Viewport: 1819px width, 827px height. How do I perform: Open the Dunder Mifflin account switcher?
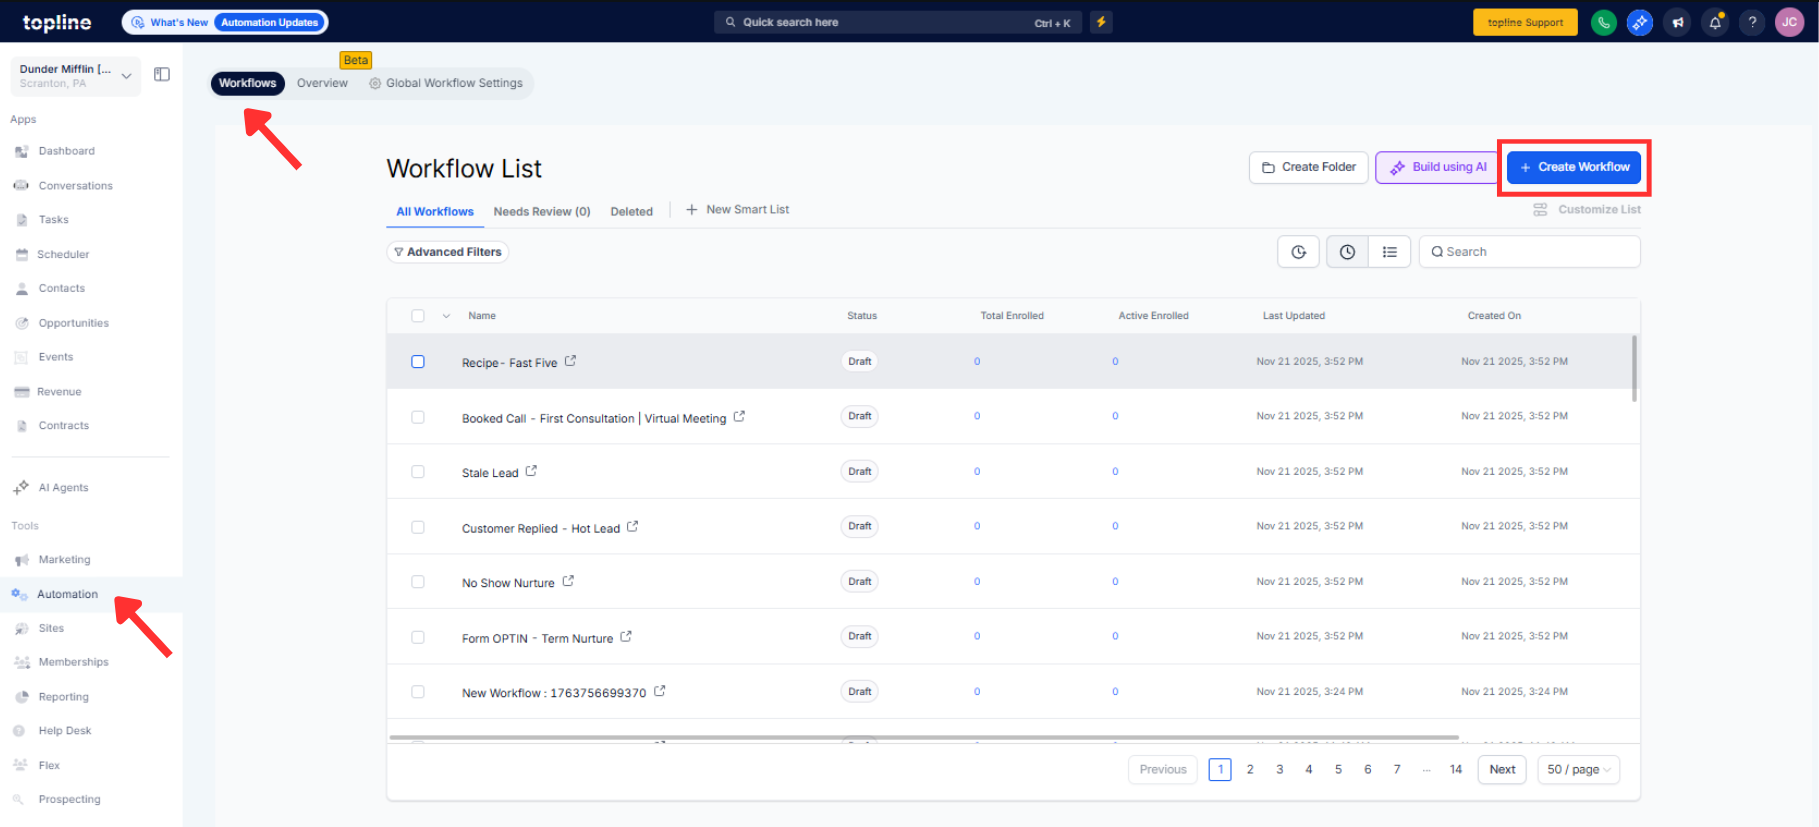(75, 76)
